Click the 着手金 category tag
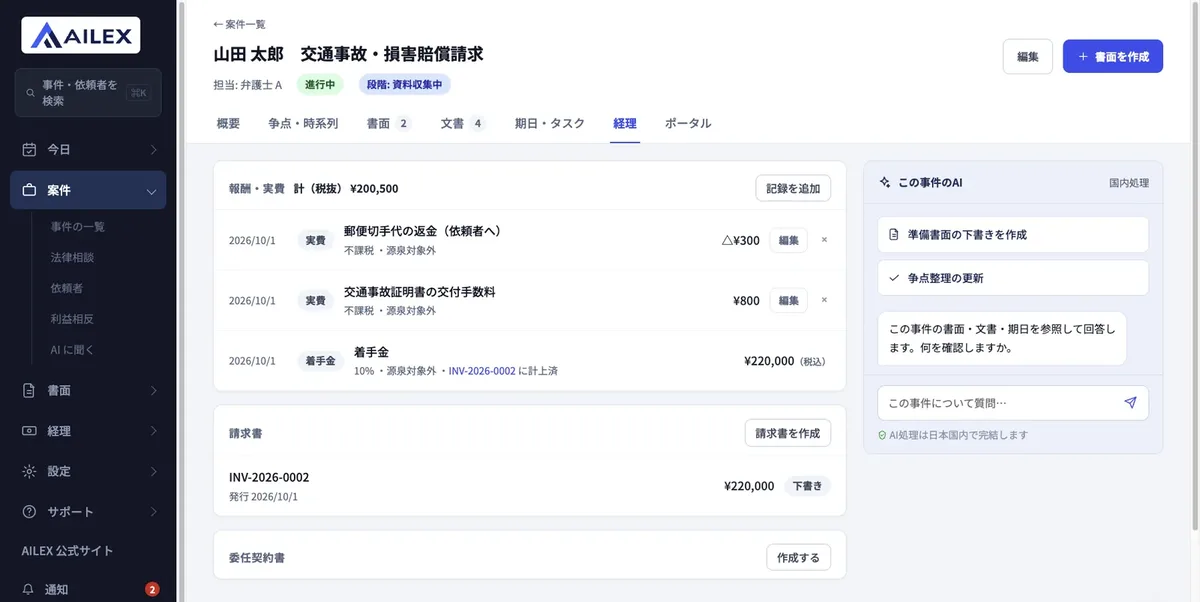 (318, 361)
